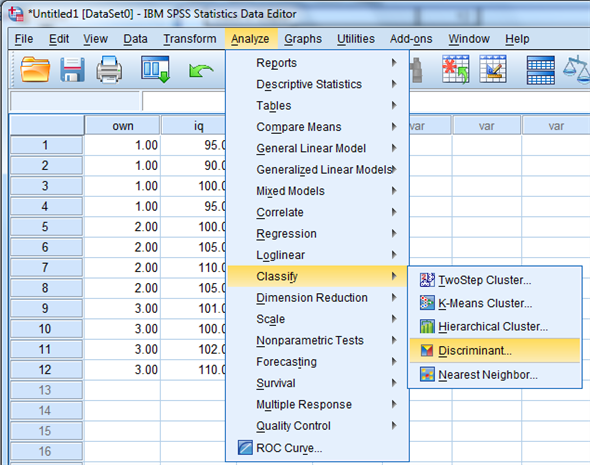Expand the Generalized Linear Models submenu
The image size is (590, 465).
tap(318, 169)
